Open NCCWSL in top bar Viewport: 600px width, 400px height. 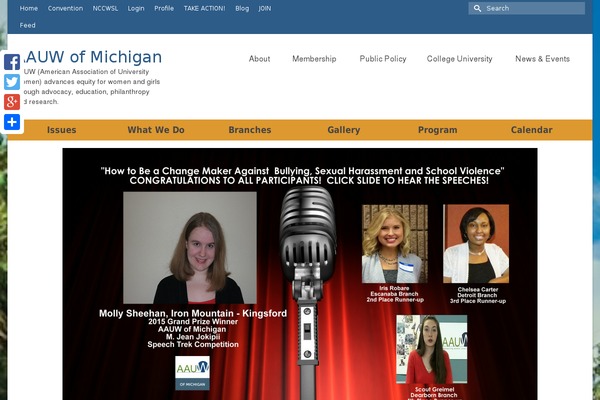[105, 8]
